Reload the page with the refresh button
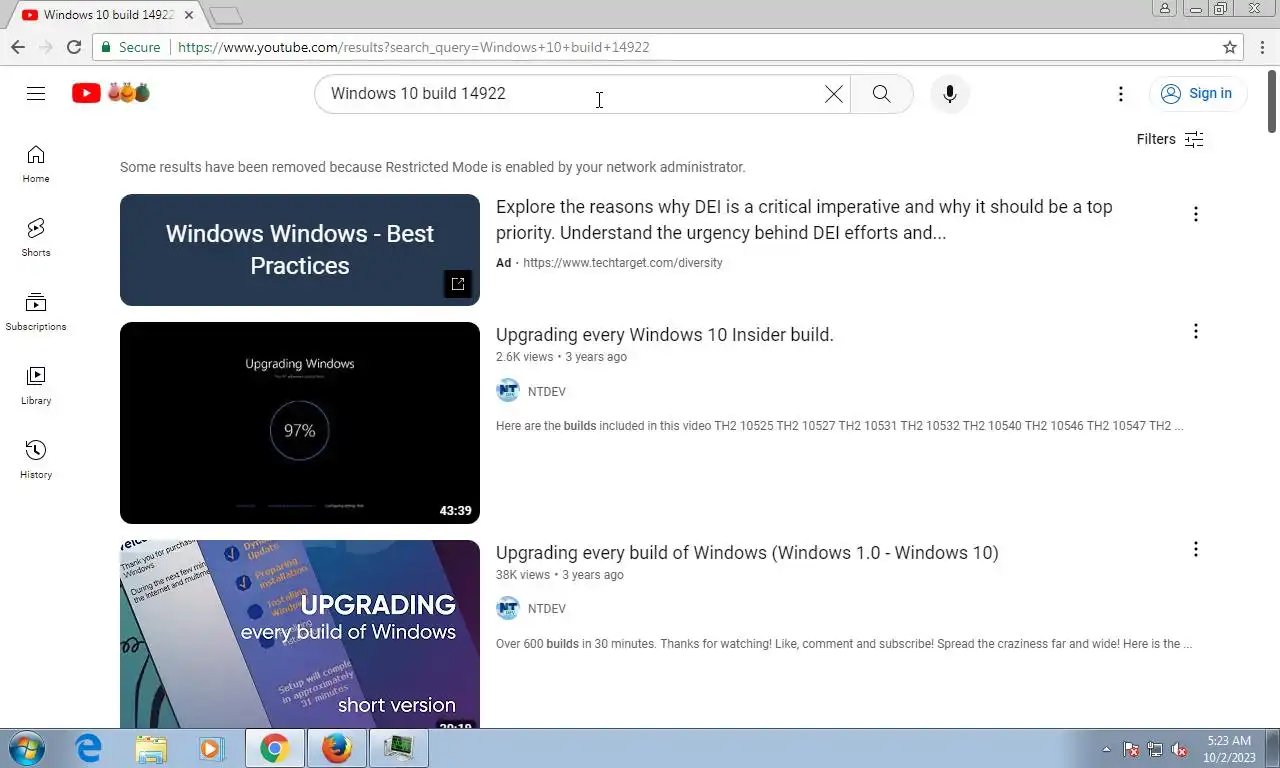Viewport: 1280px width, 768px height. (73, 47)
